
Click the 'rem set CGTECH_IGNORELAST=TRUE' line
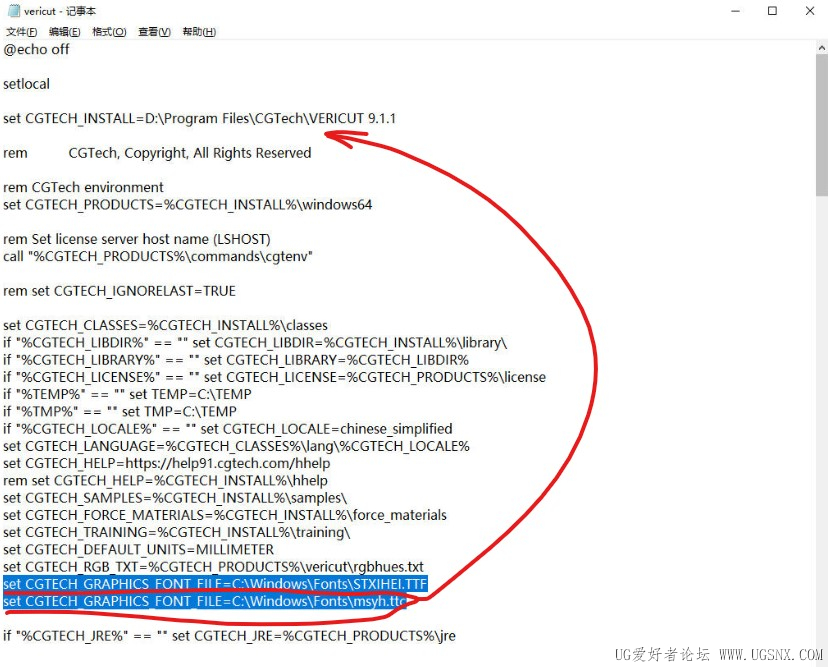pyautogui.click(x=119, y=291)
